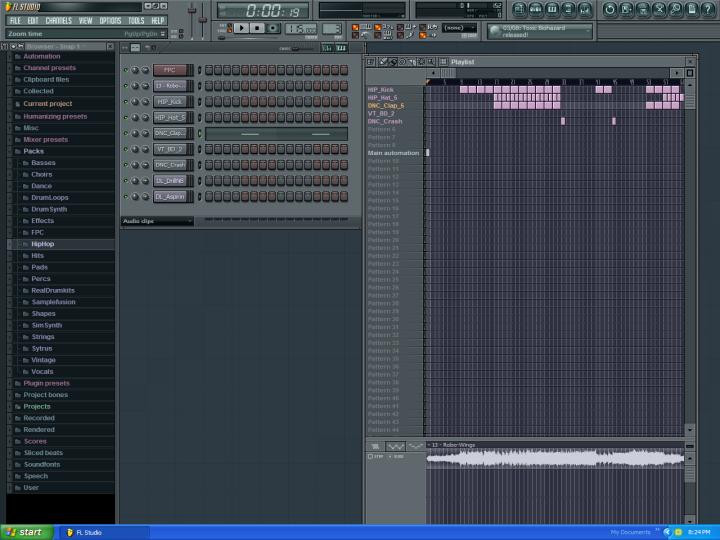
Task: Open the Playlist window shortcut icon
Action: [x=519, y=9]
